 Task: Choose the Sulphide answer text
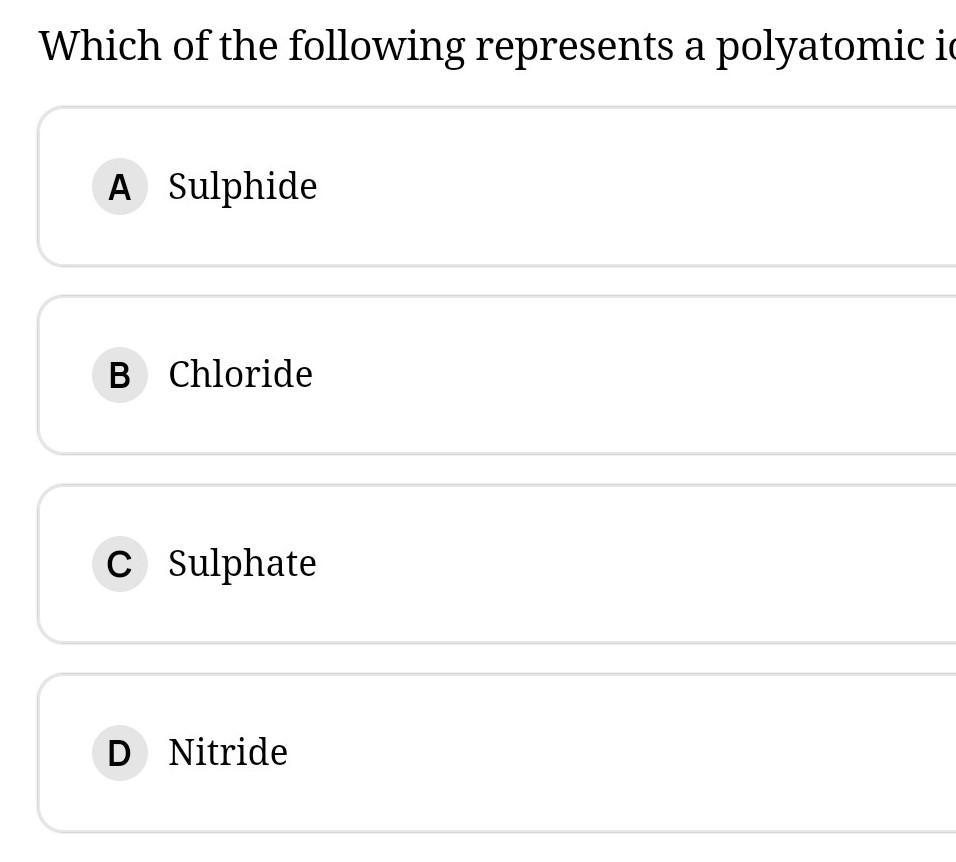click(242, 187)
